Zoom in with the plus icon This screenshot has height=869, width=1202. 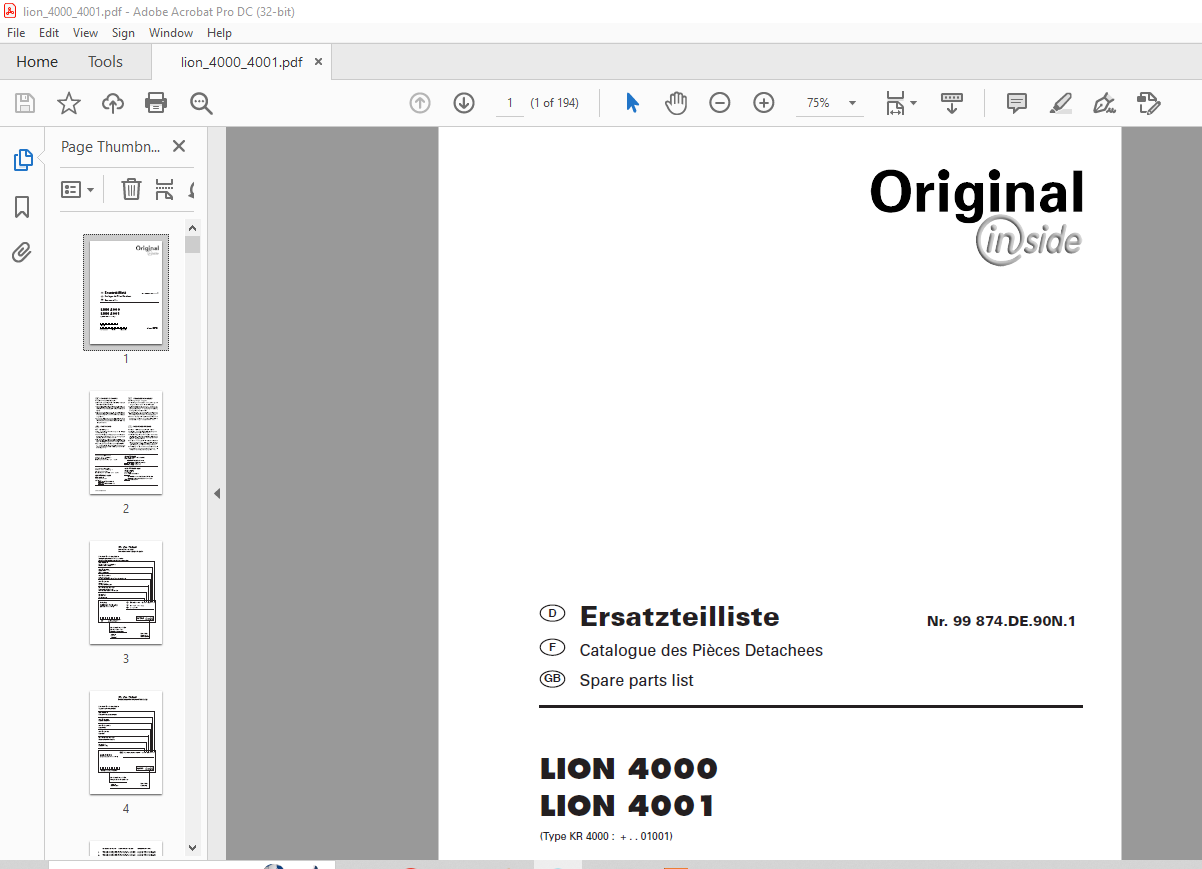pos(764,103)
